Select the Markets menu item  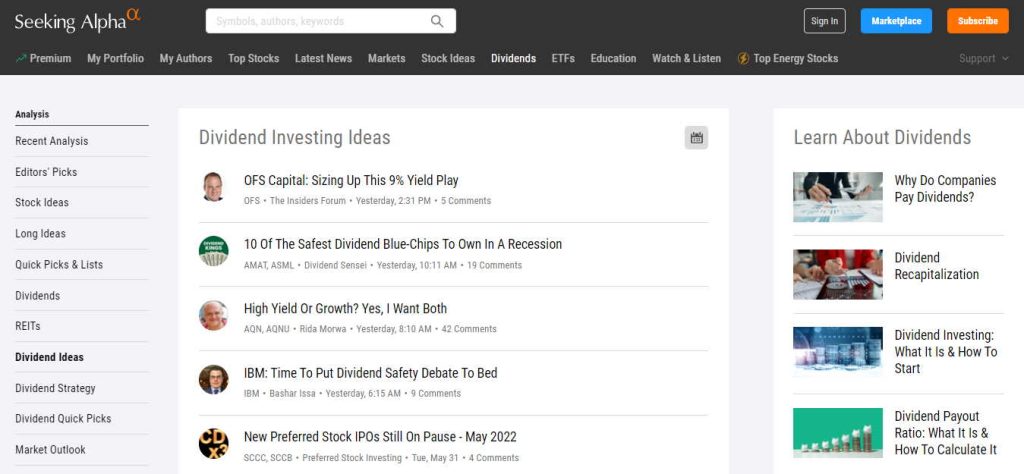pos(387,59)
